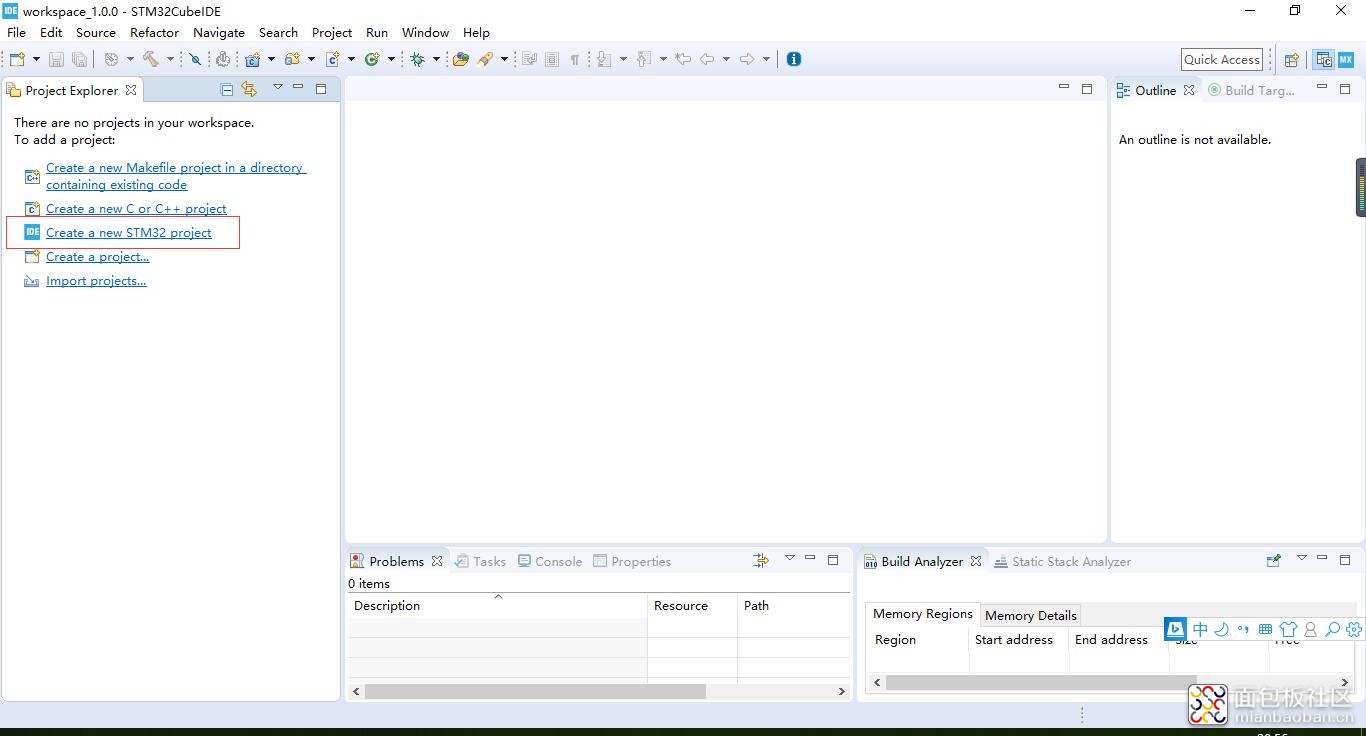Click the Back navigation arrow icon
Screen dimensions: 1366x736
pos(707,60)
